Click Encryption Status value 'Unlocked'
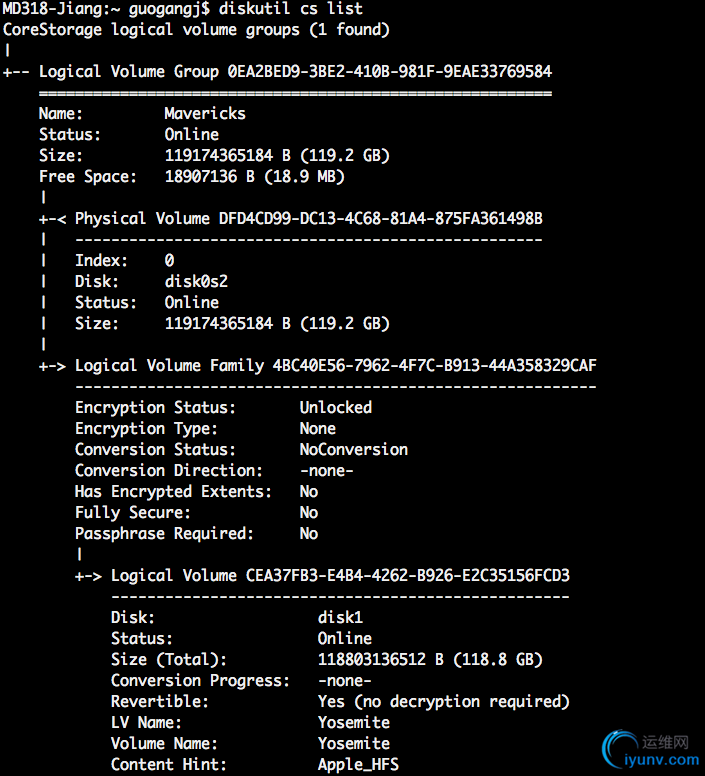The height and width of the screenshot is (776, 705). point(336,408)
